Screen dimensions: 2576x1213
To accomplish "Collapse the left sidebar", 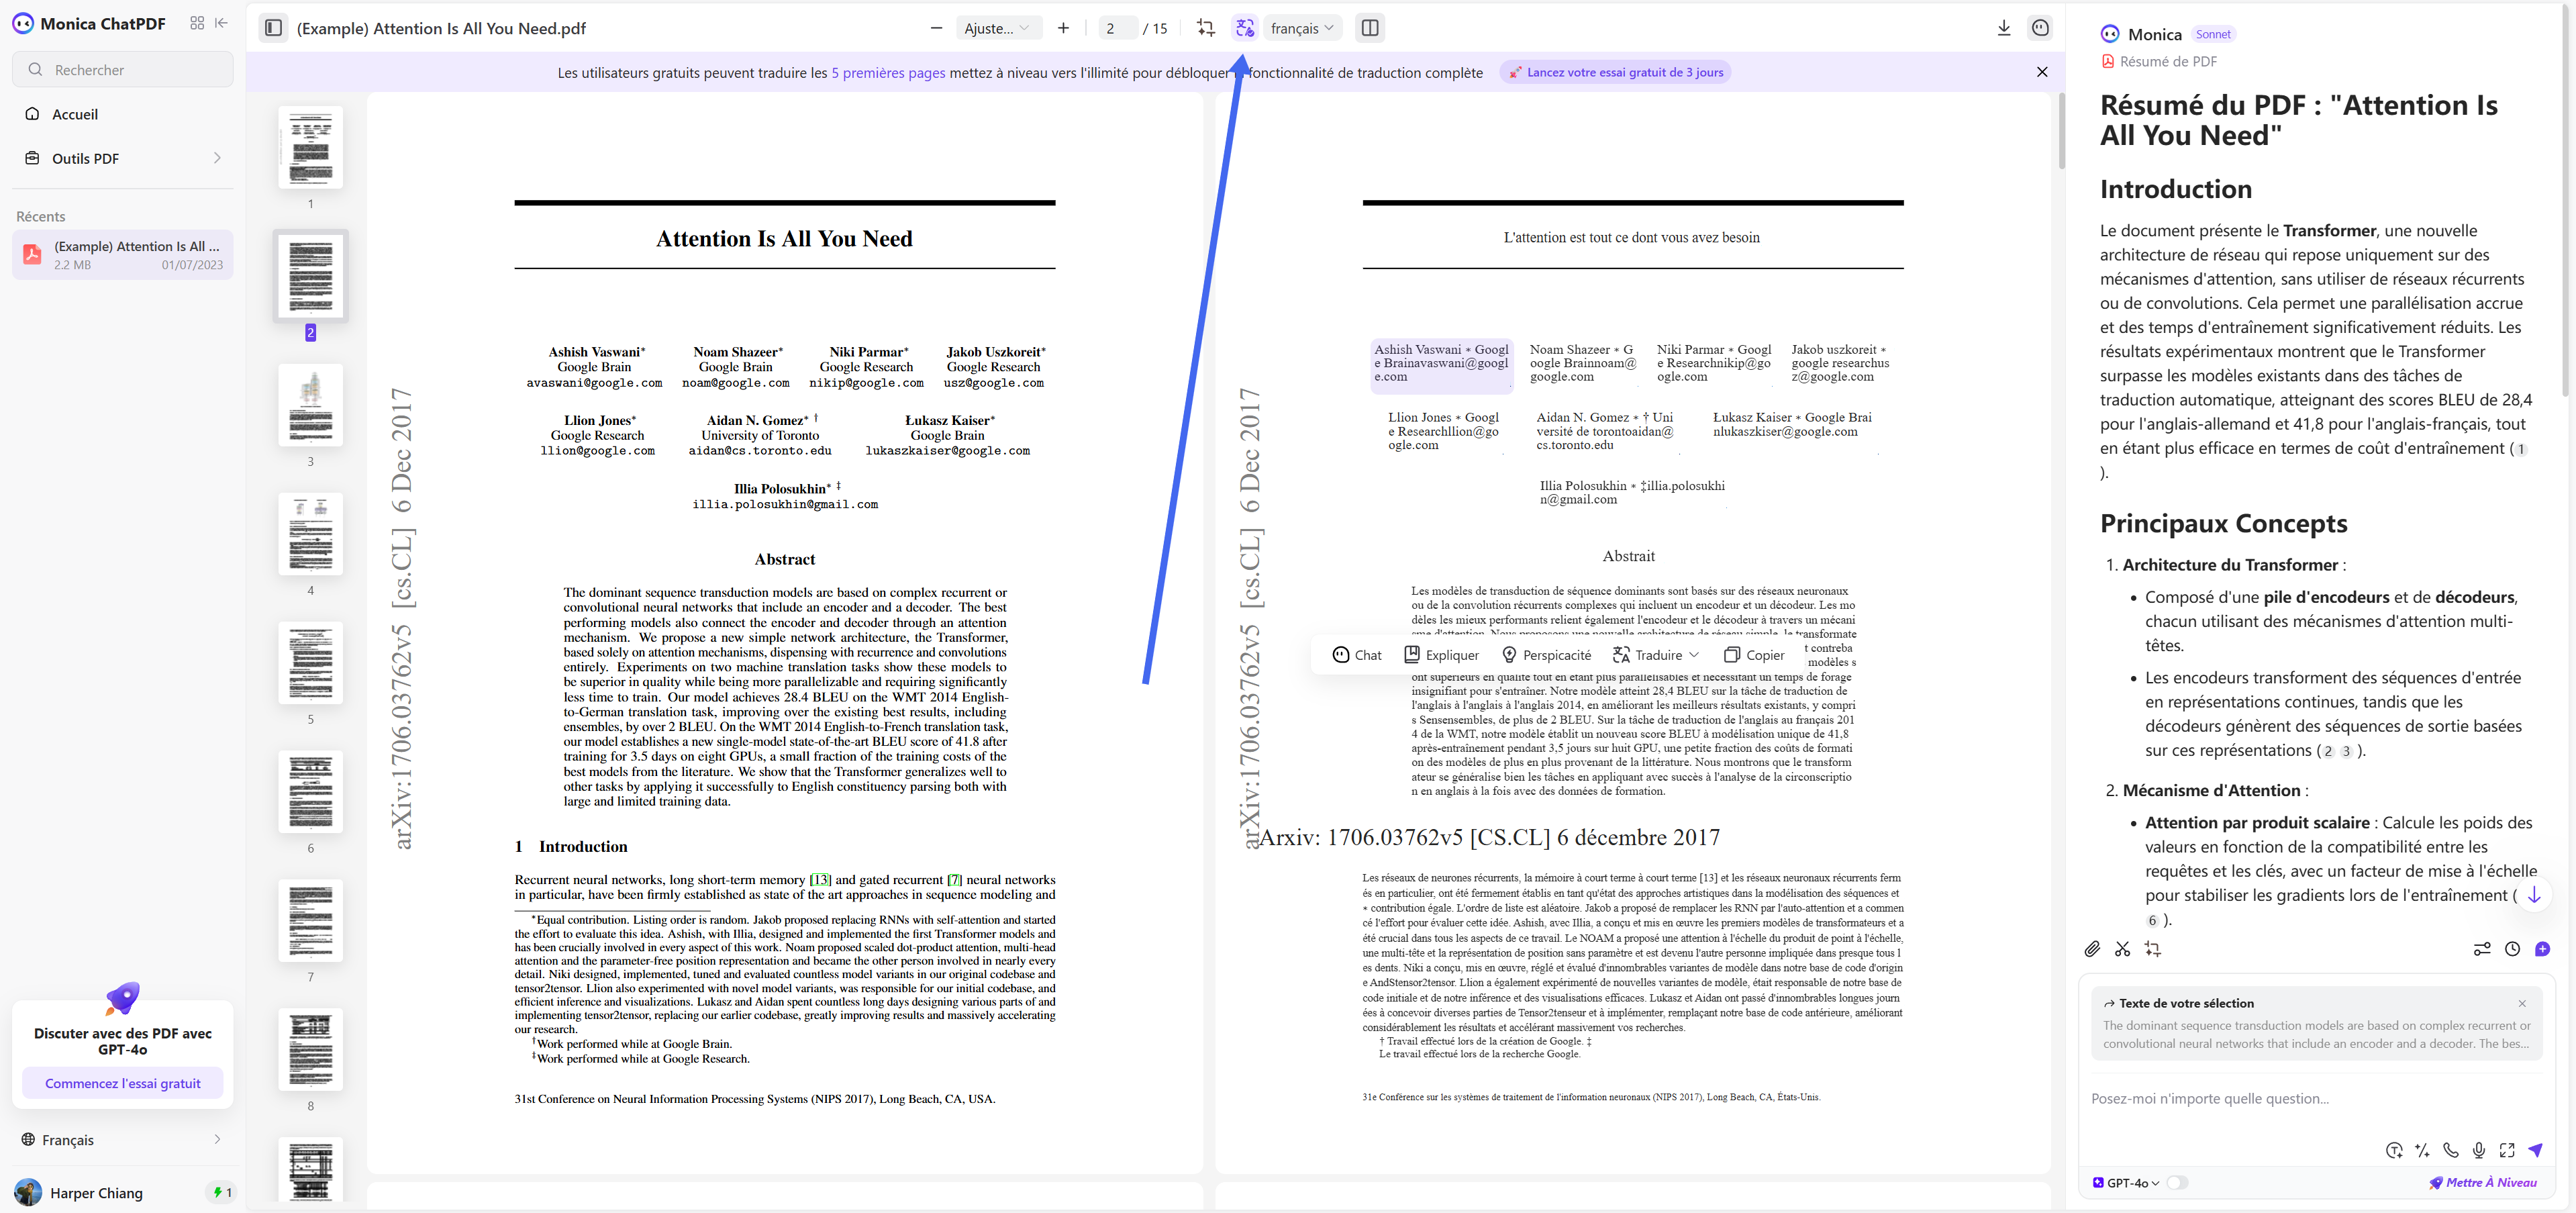I will pyautogui.click(x=222, y=23).
